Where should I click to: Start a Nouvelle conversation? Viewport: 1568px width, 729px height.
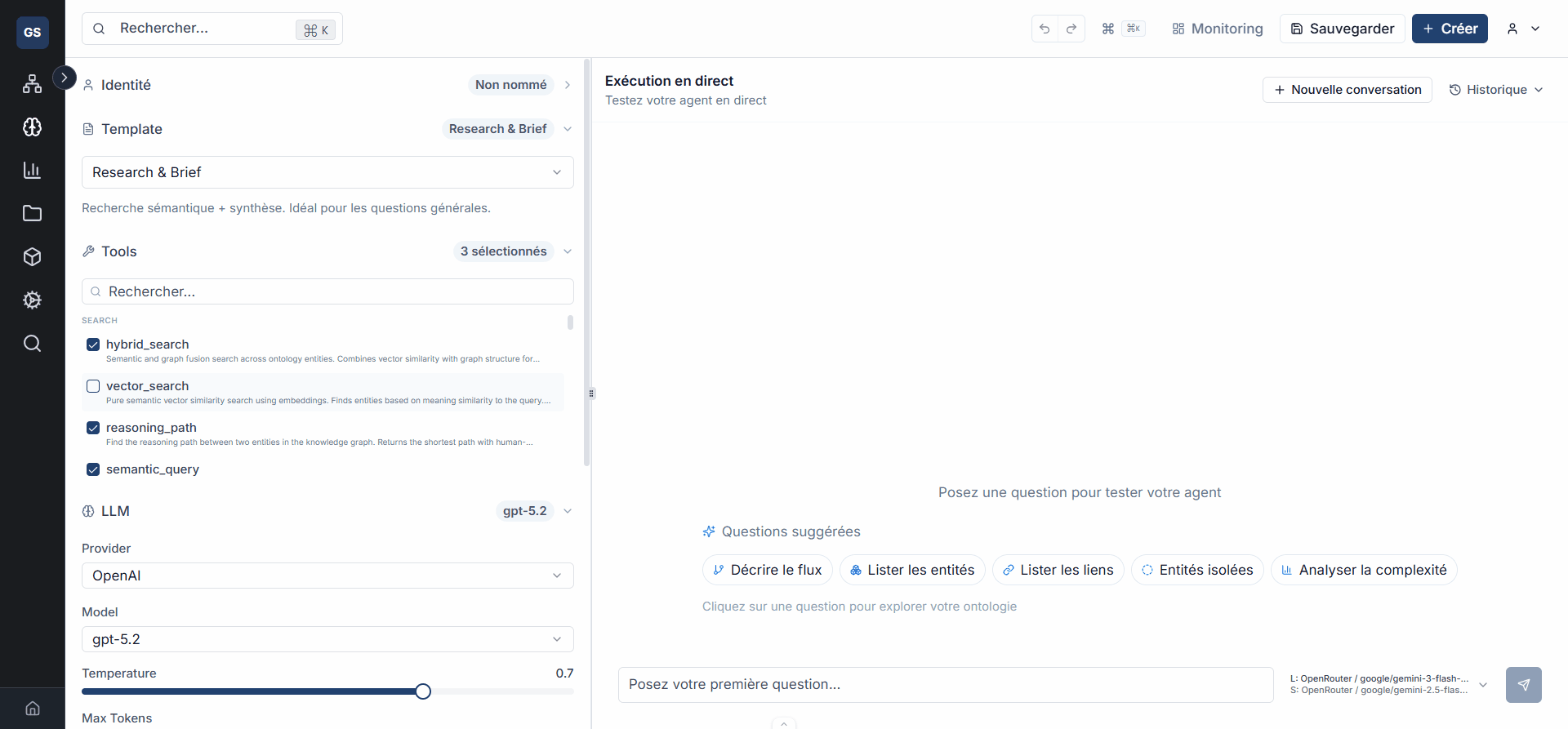(x=1347, y=90)
